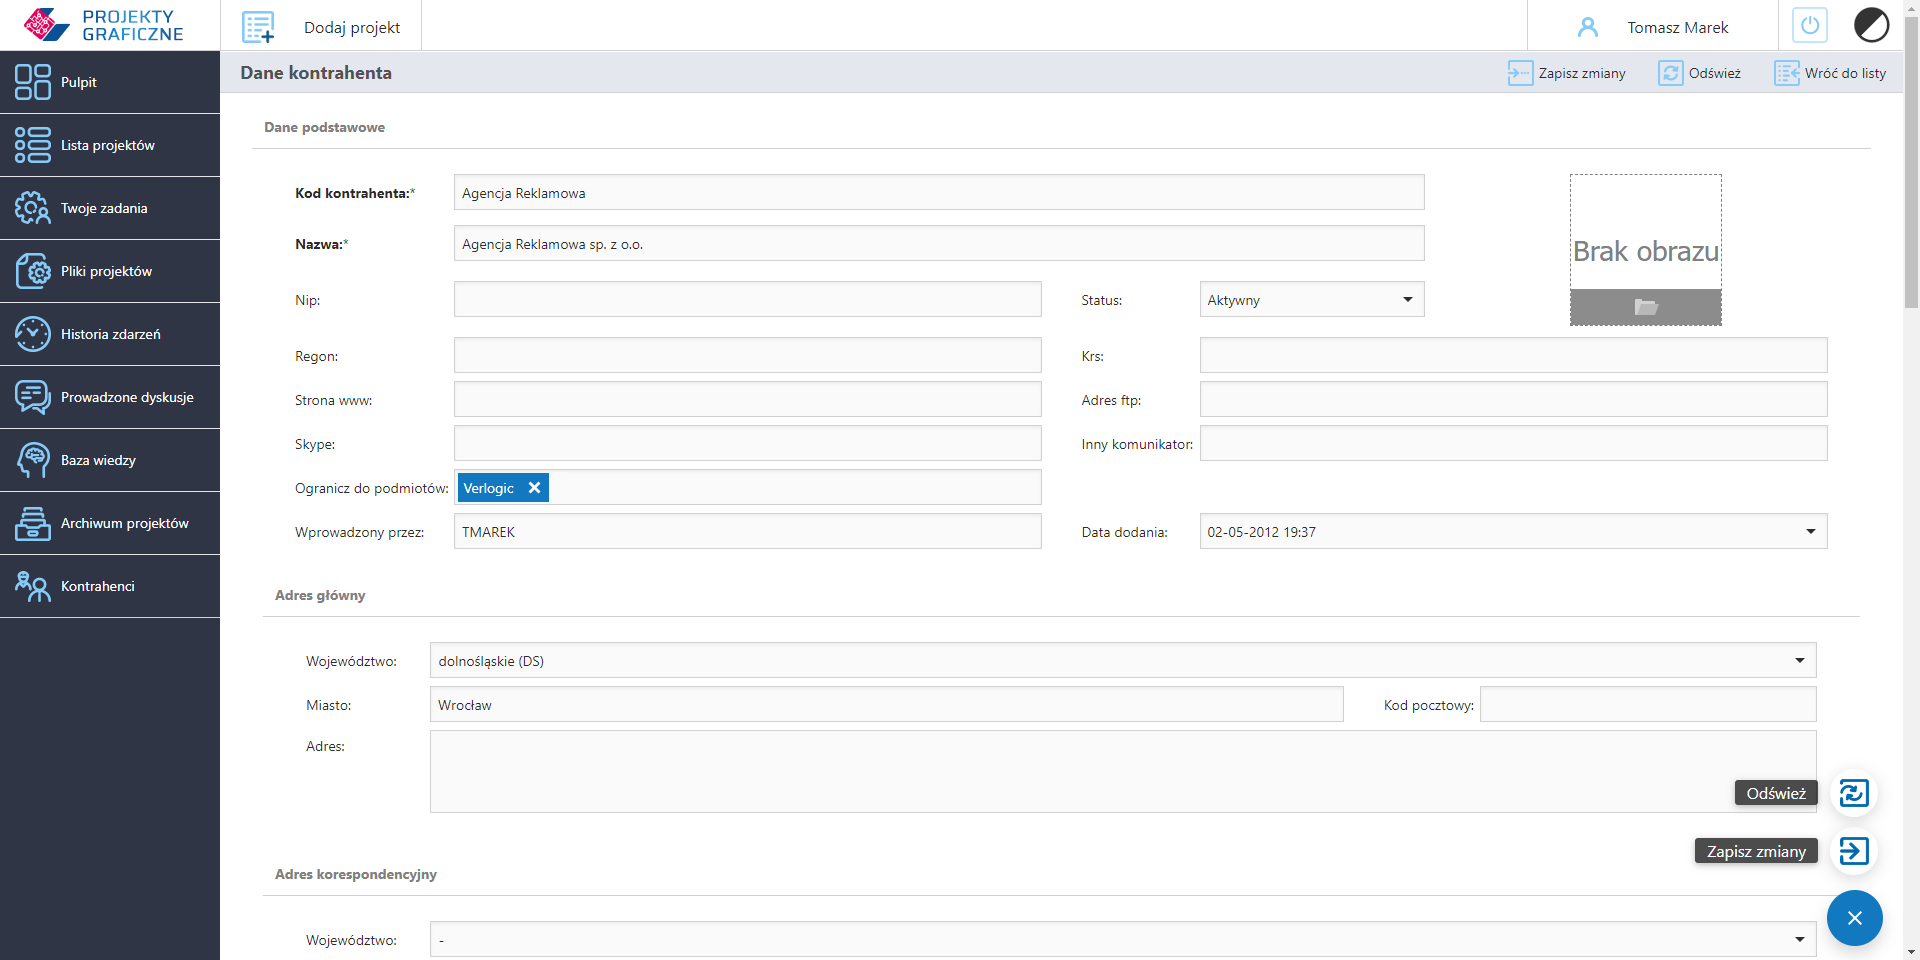This screenshot has height=960, width=1920.
Task: Go to Kontrahenci in sidebar
Action: coord(98,586)
